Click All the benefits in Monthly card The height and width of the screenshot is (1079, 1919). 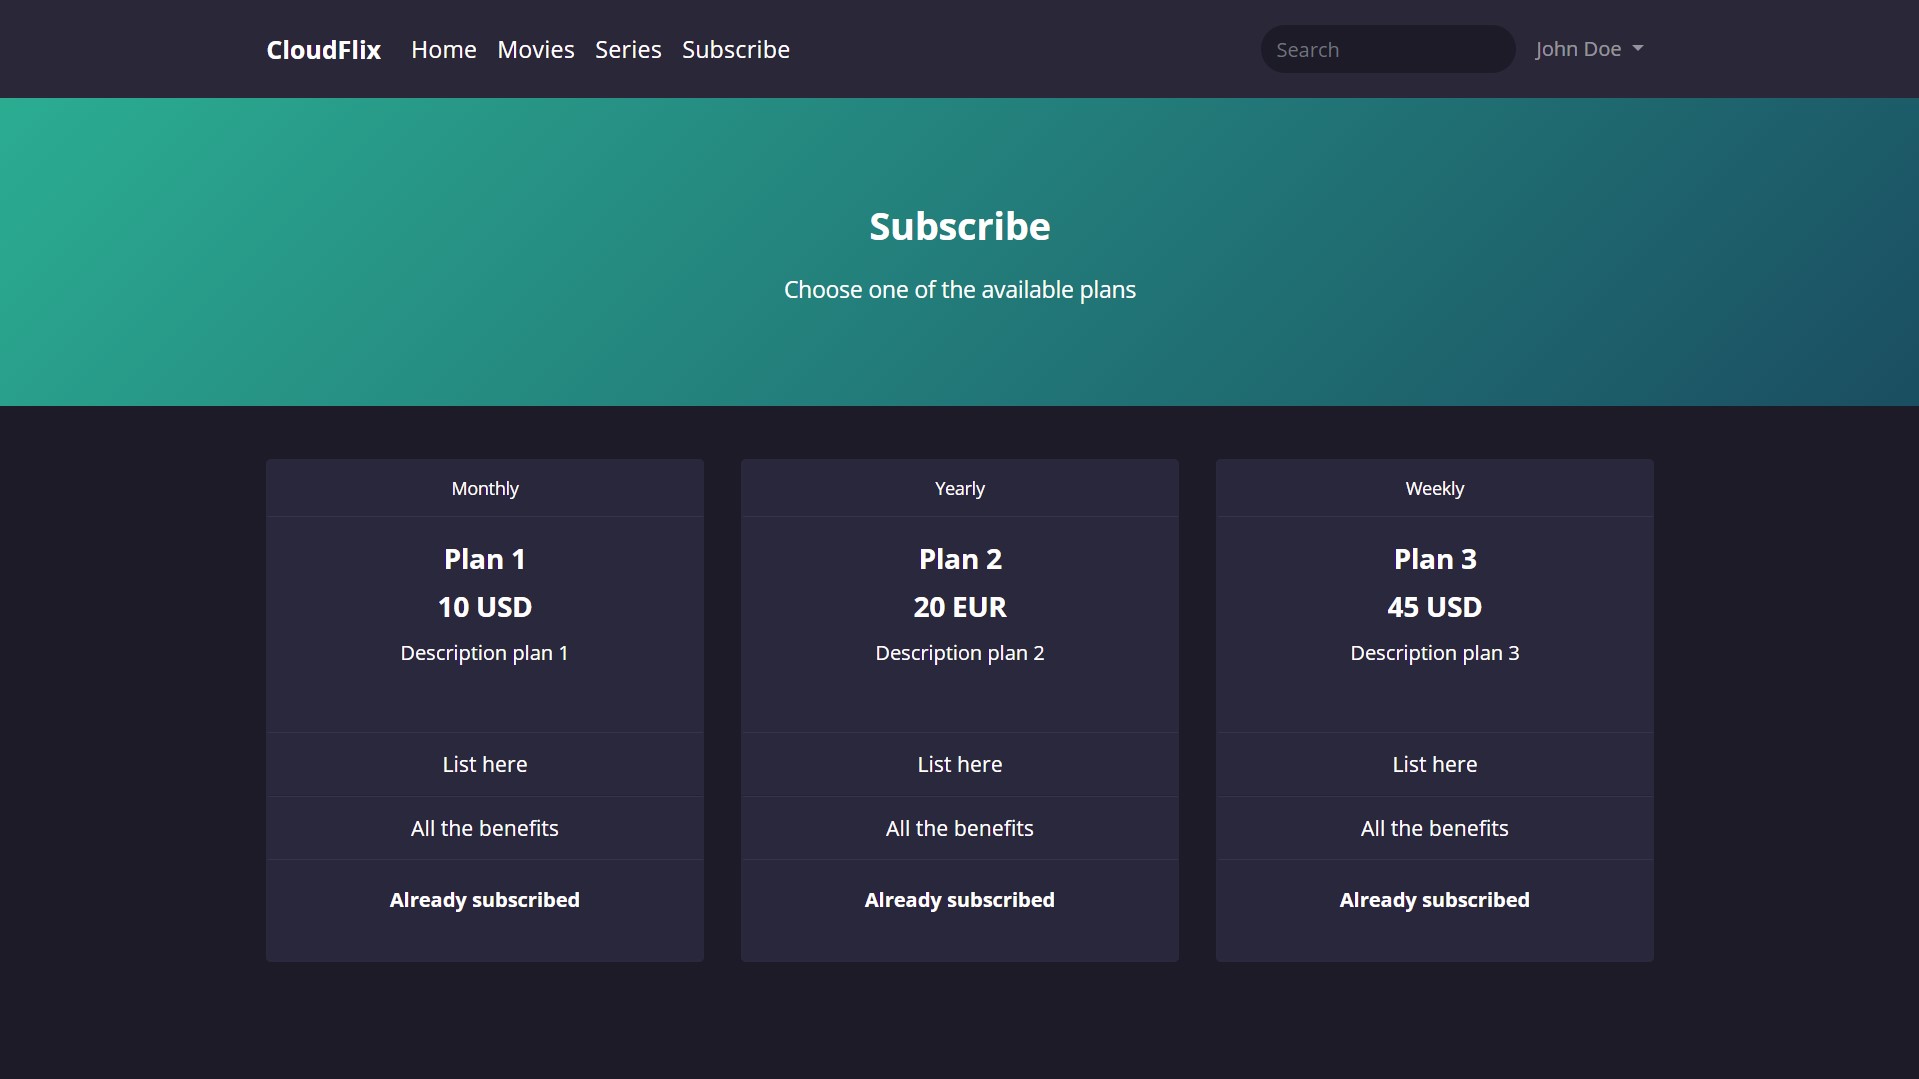point(485,828)
